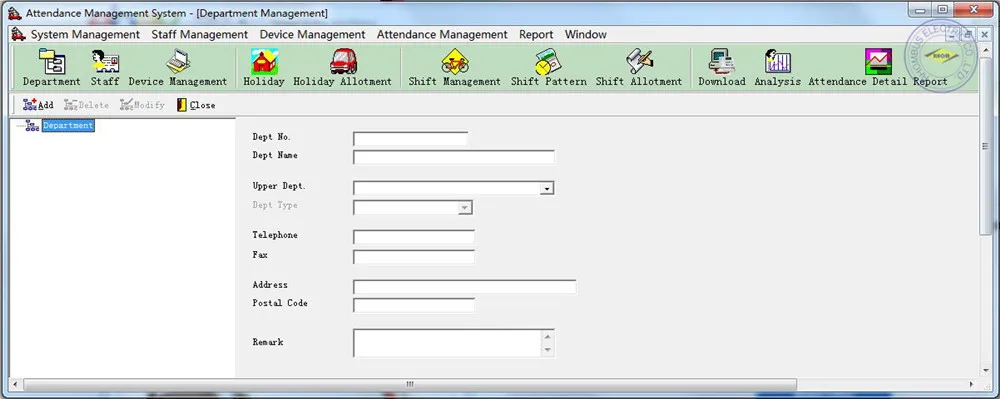Click the Postal Code input field
This screenshot has height=399, width=1000.
click(413, 305)
